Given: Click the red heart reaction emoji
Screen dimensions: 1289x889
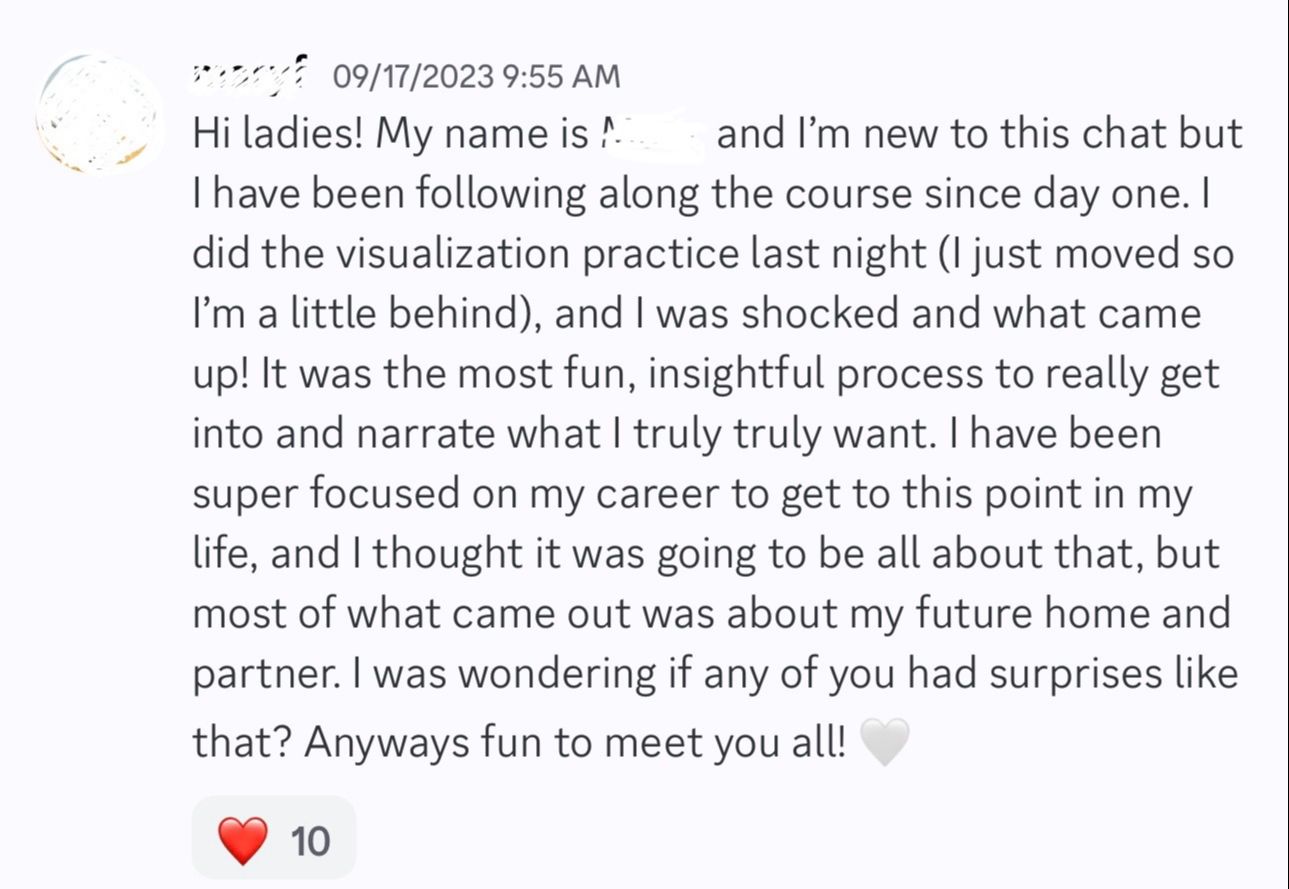Looking at the screenshot, I should (x=244, y=840).
